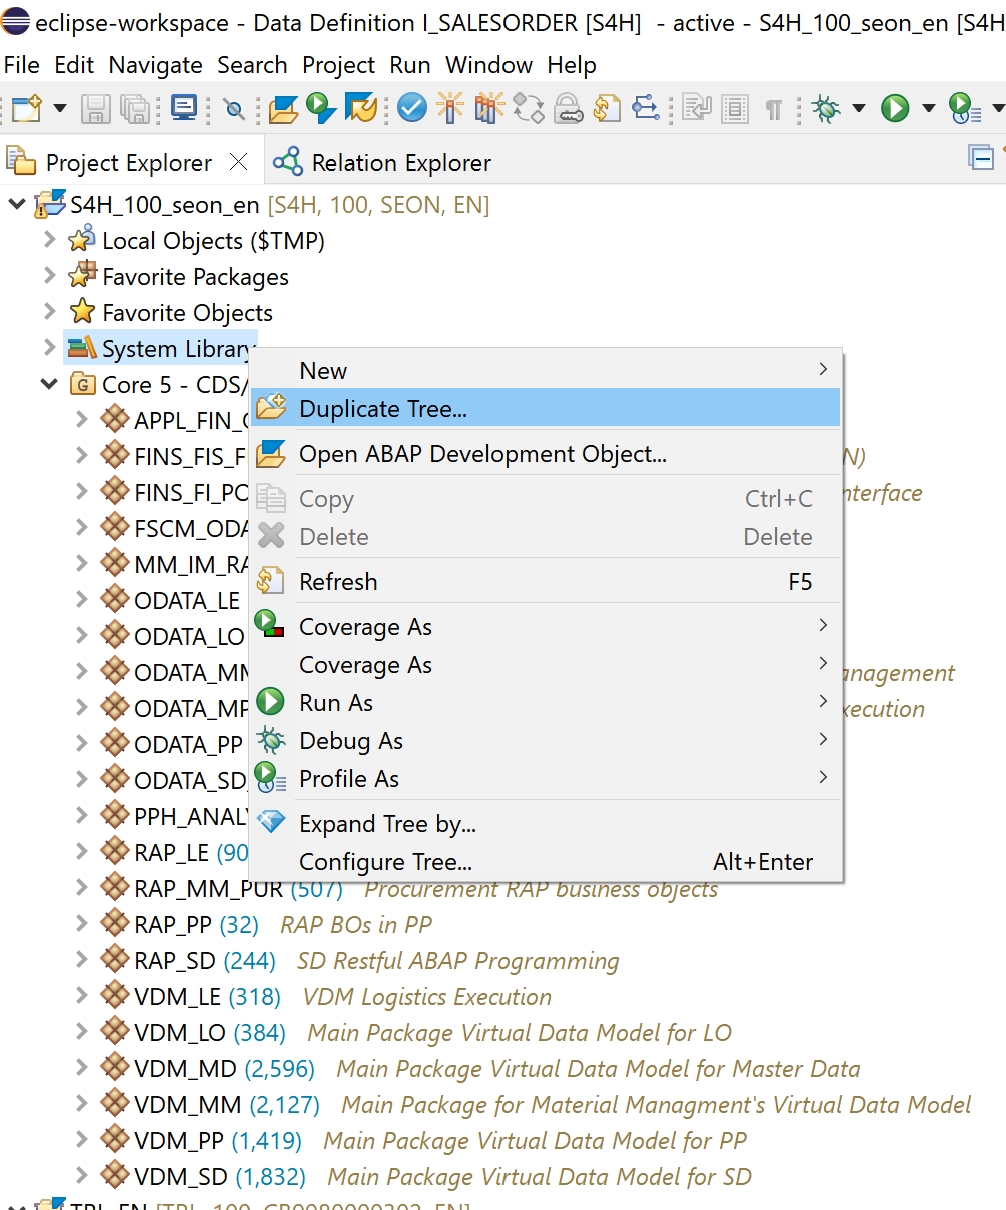Open the first Coverage As submenu
Screen dimensions: 1006x1210
545,627
